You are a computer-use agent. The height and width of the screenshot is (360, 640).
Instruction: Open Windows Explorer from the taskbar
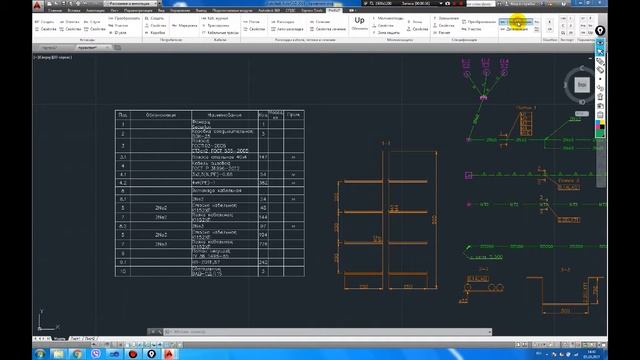point(58,354)
